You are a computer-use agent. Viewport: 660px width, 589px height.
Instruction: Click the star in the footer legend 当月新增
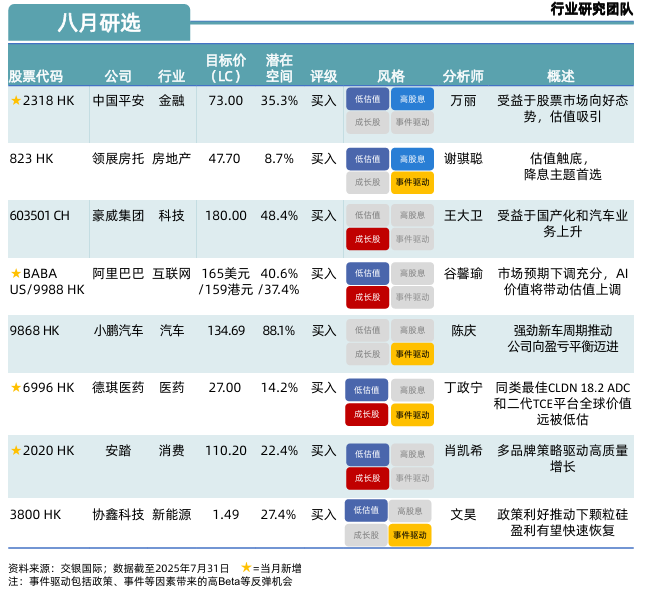(x=246, y=568)
